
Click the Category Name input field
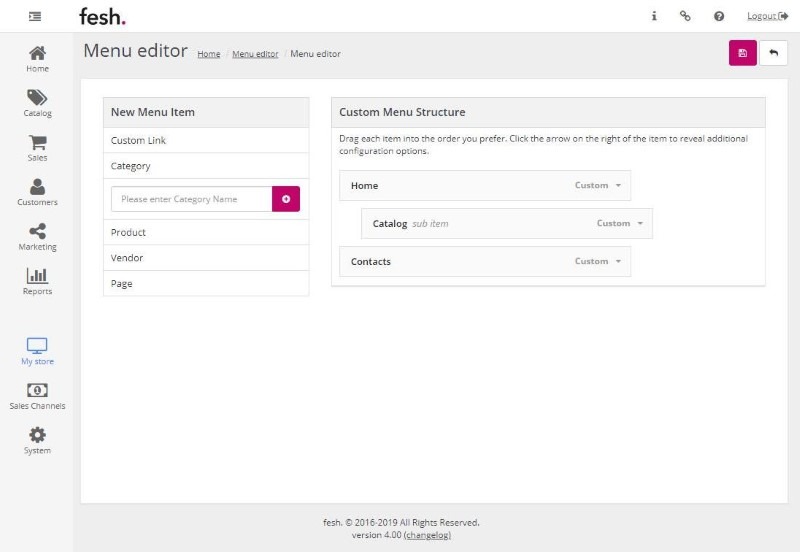pos(191,199)
